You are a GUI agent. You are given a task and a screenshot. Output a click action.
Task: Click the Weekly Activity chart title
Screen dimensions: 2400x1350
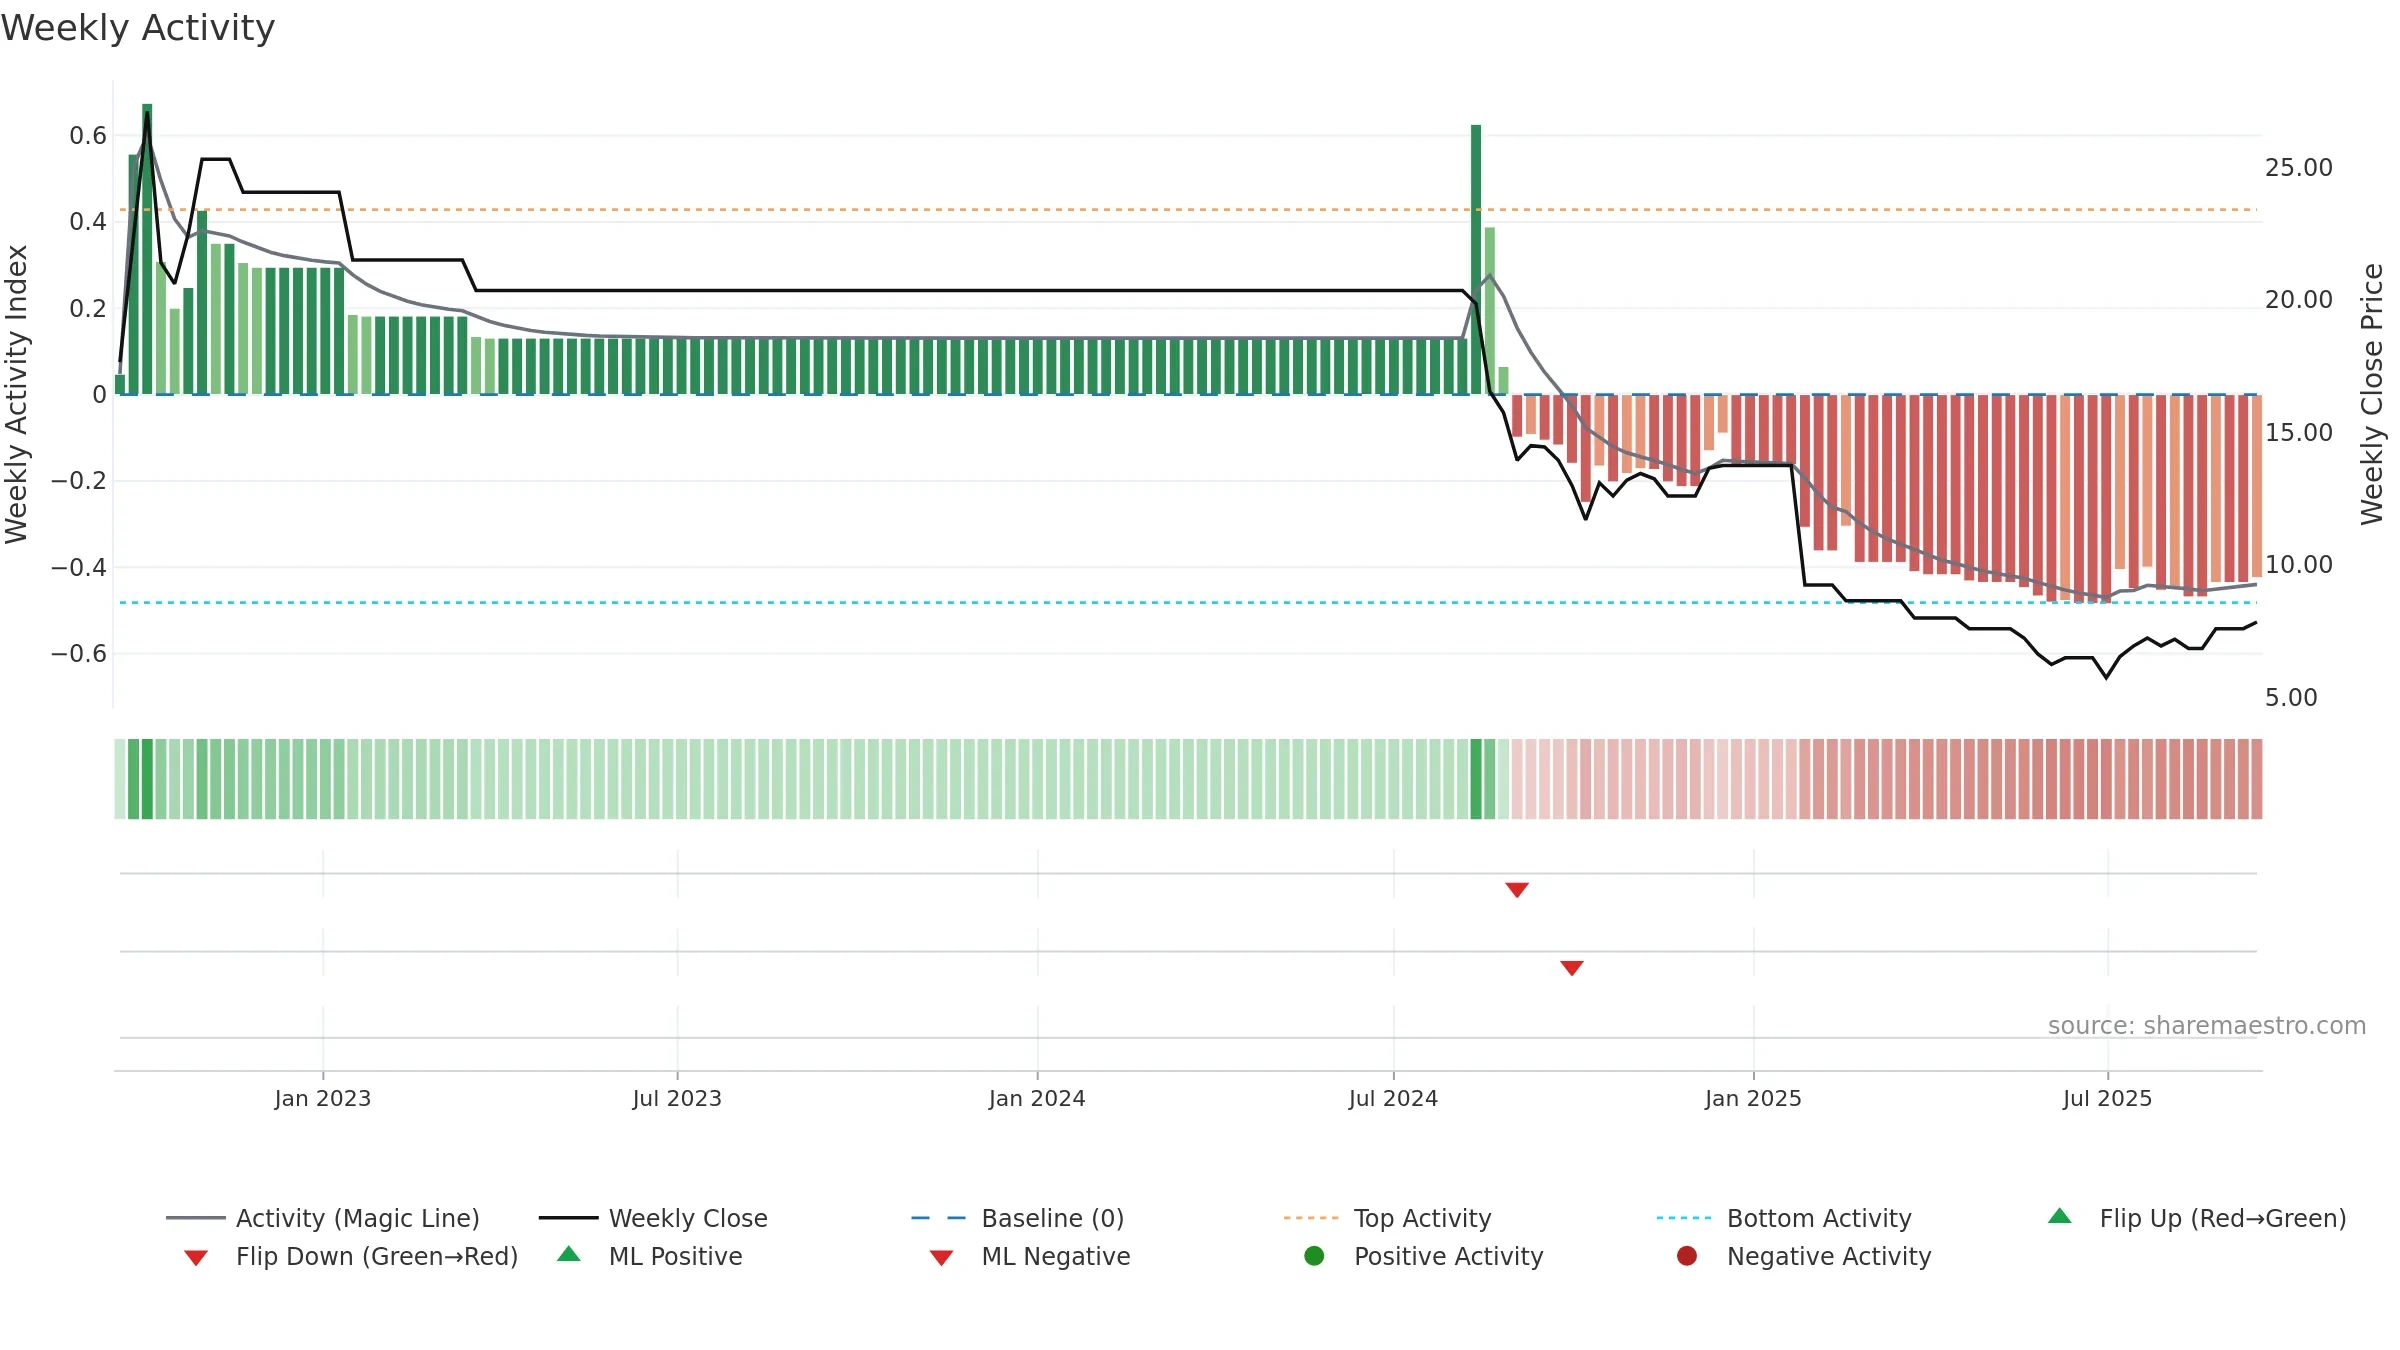click(x=138, y=28)
